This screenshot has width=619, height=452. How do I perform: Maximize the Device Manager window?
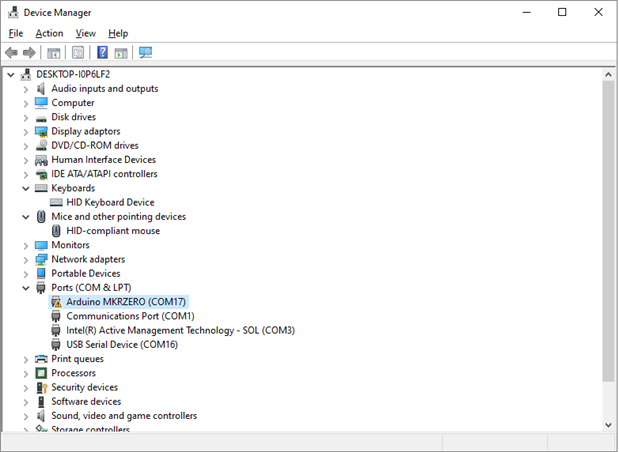tap(562, 12)
